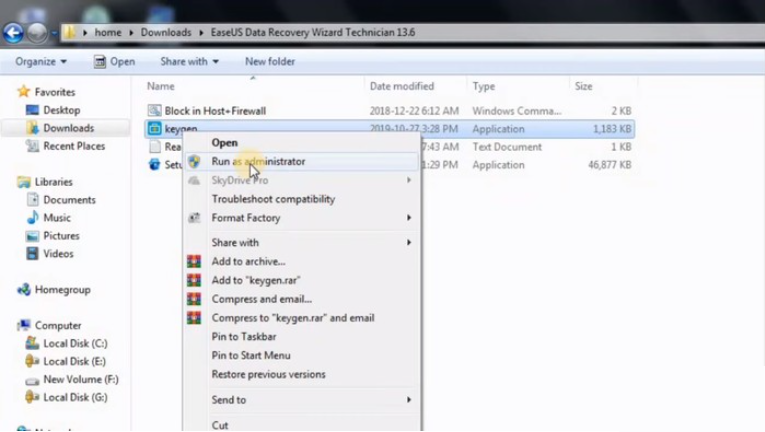Select Recent Places label in sidebar

coord(74,146)
